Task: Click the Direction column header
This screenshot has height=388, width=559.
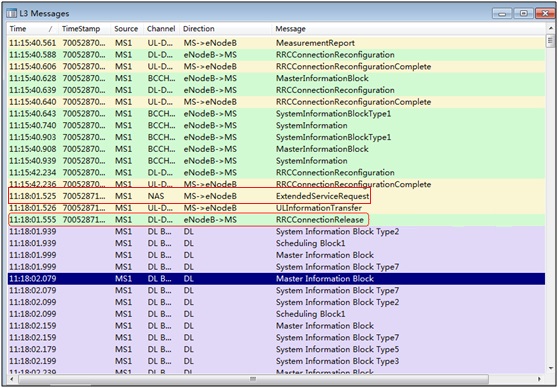Action: pyautogui.click(x=225, y=29)
